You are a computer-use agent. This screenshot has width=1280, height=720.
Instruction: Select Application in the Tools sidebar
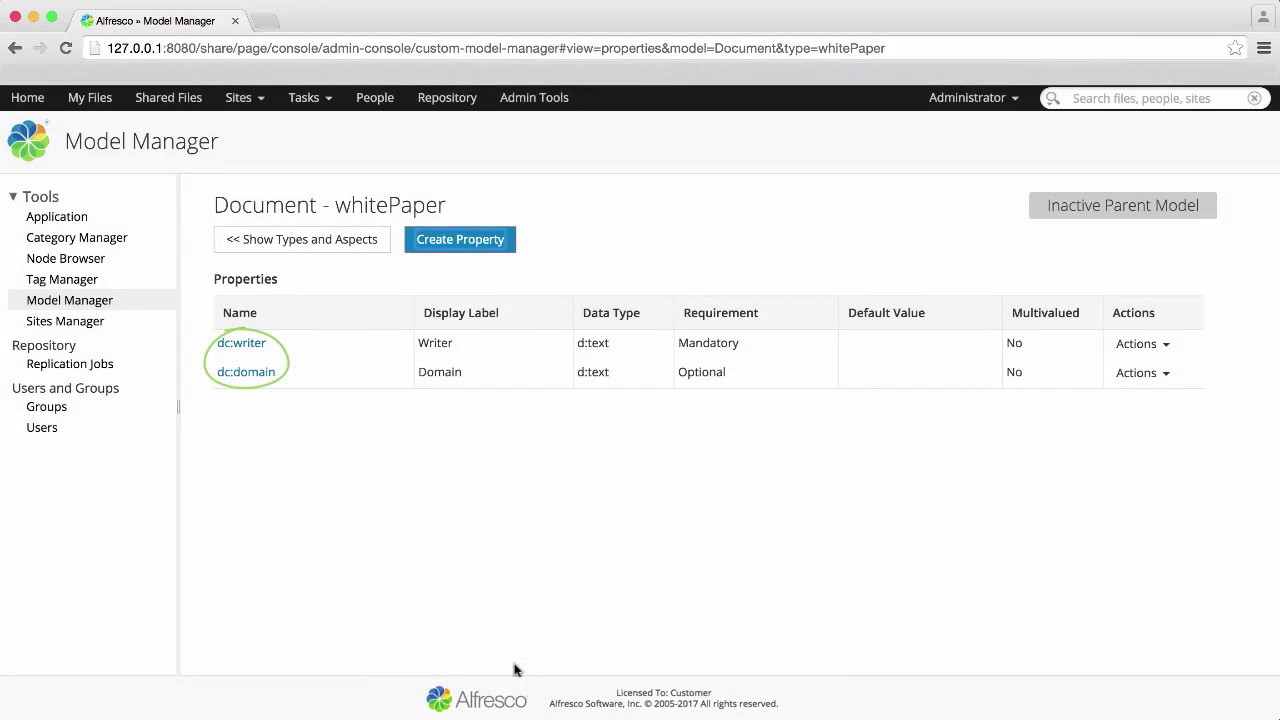point(57,217)
